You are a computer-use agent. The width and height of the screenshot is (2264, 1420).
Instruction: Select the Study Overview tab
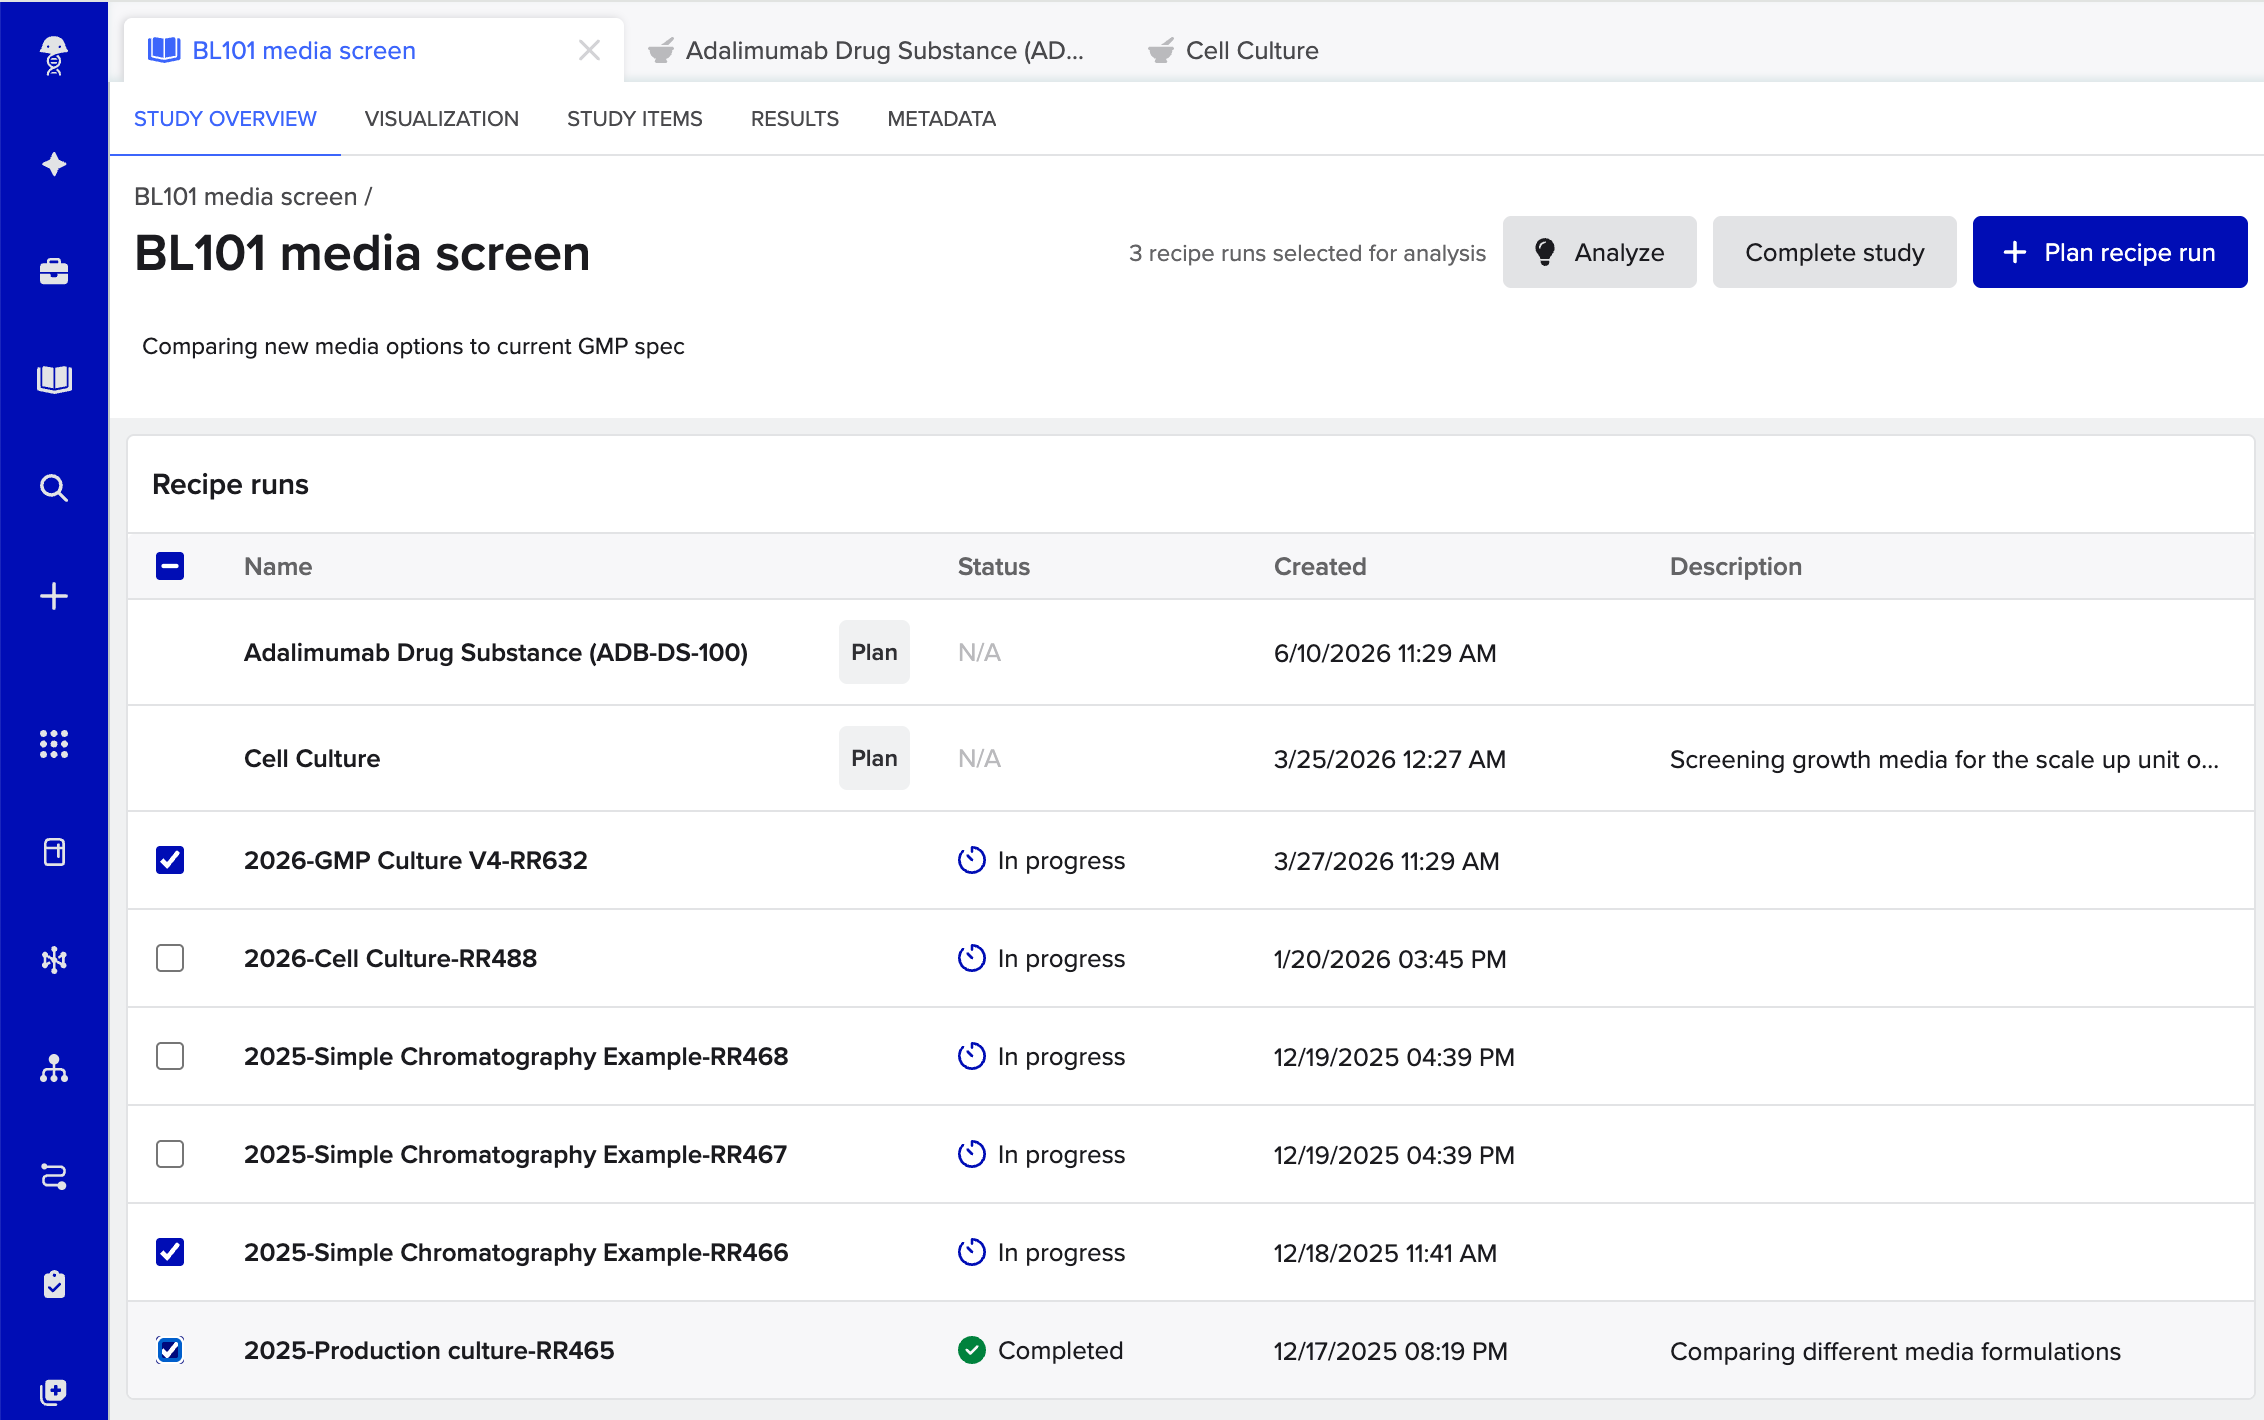225,119
